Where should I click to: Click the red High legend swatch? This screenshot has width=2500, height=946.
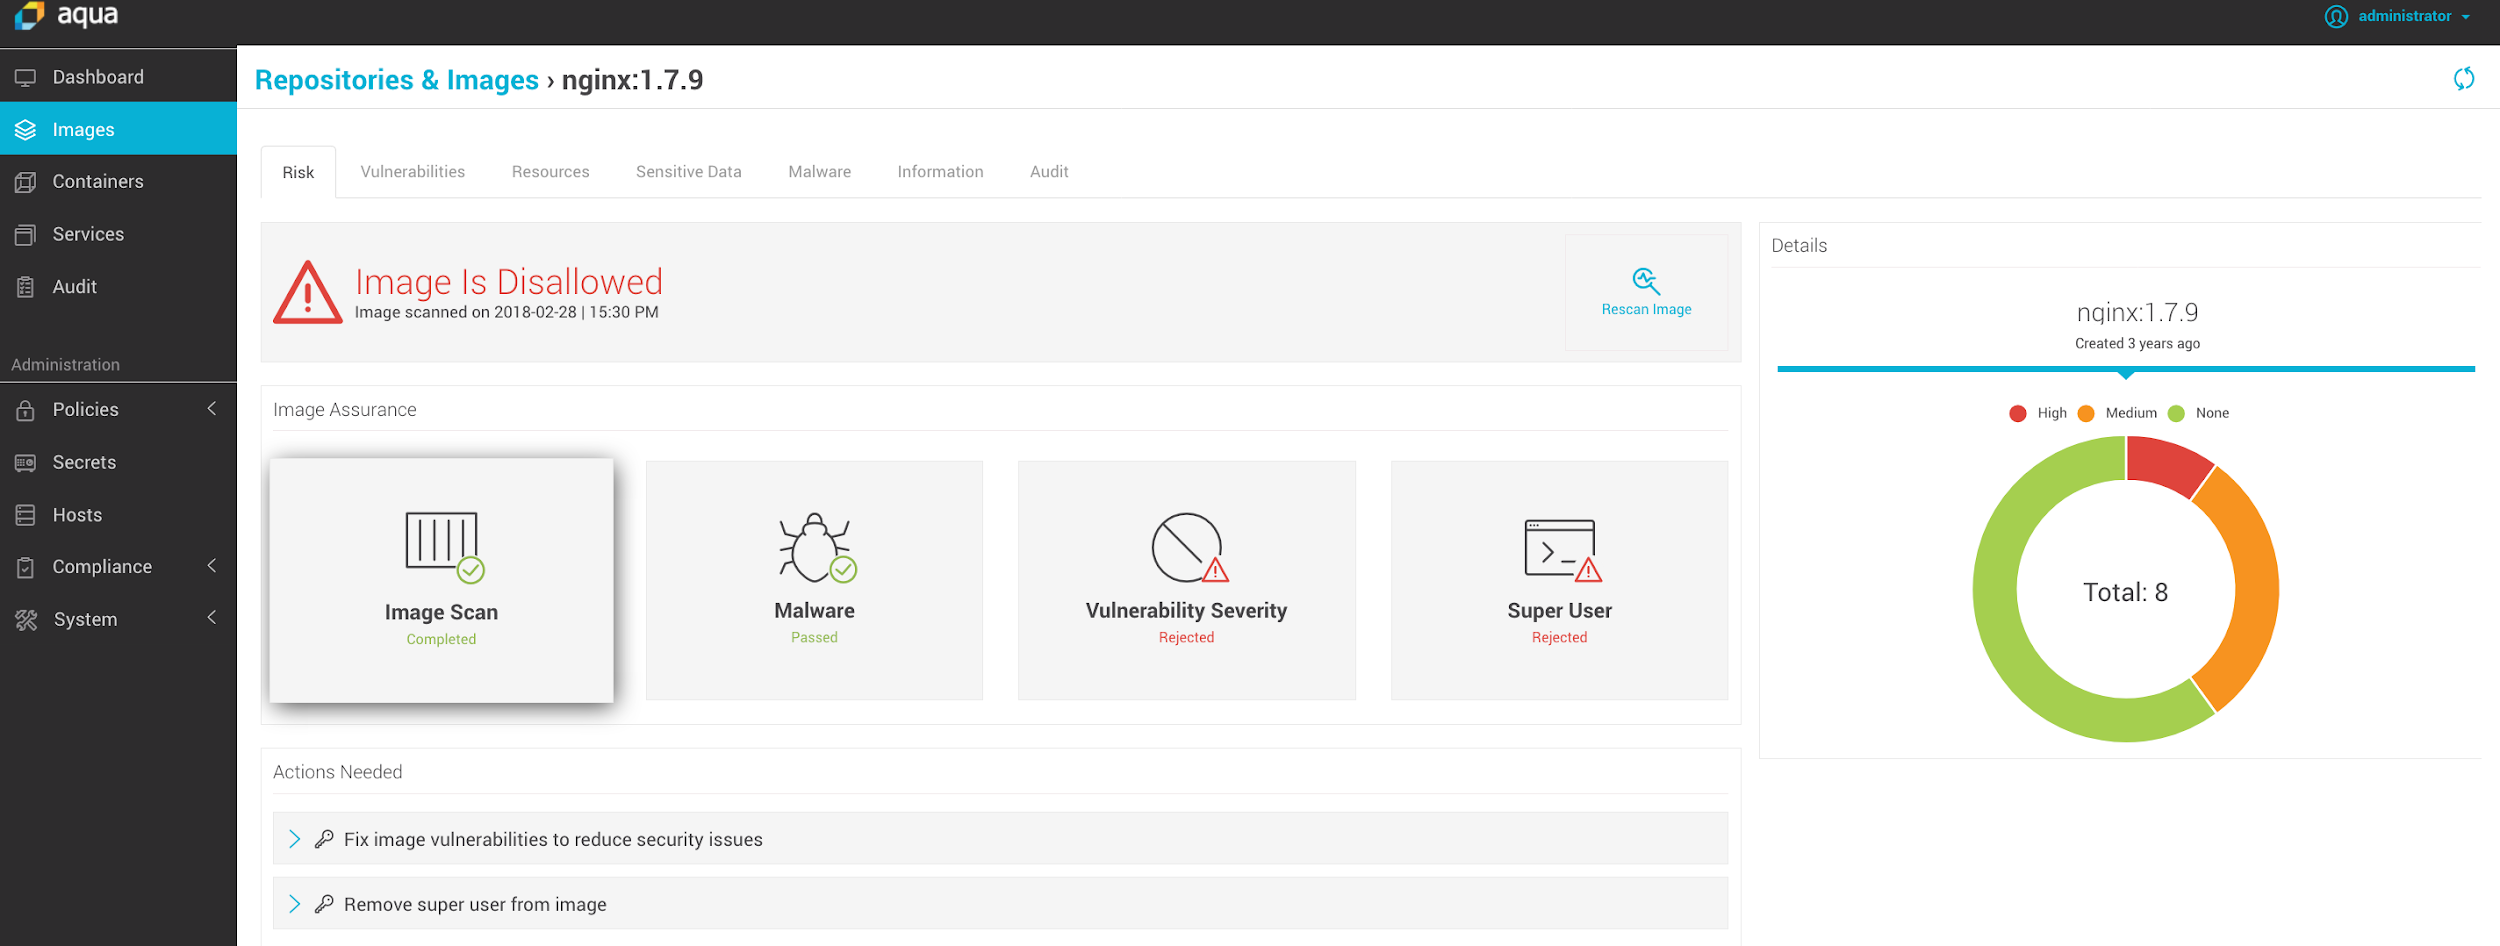point(2018,414)
